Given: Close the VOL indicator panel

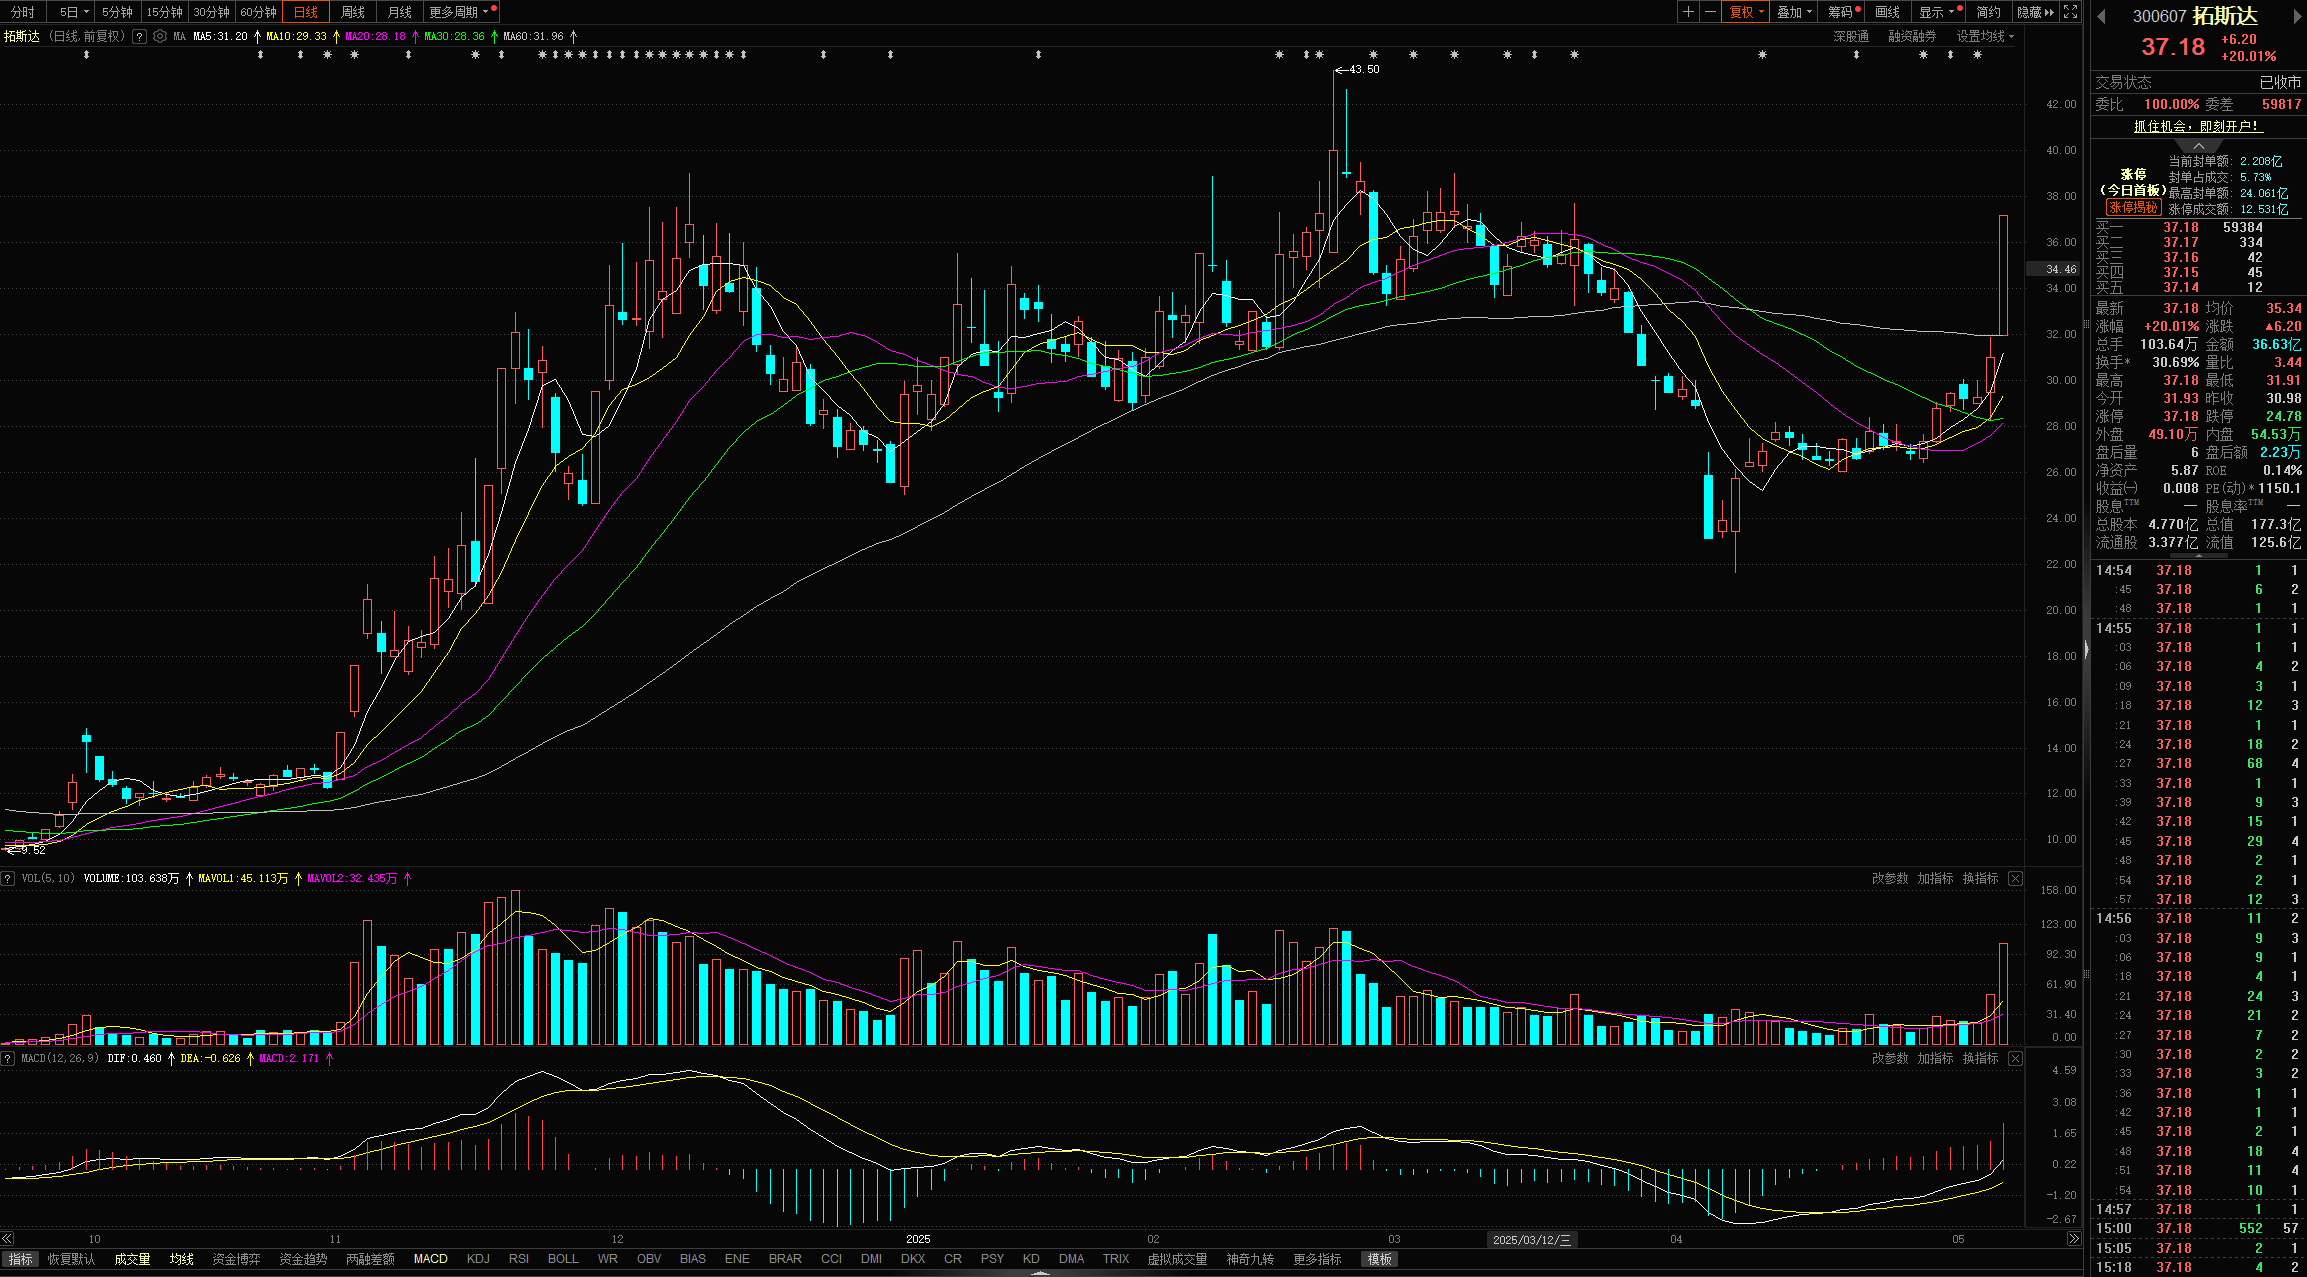Looking at the screenshot, I should pos(2015,878).
